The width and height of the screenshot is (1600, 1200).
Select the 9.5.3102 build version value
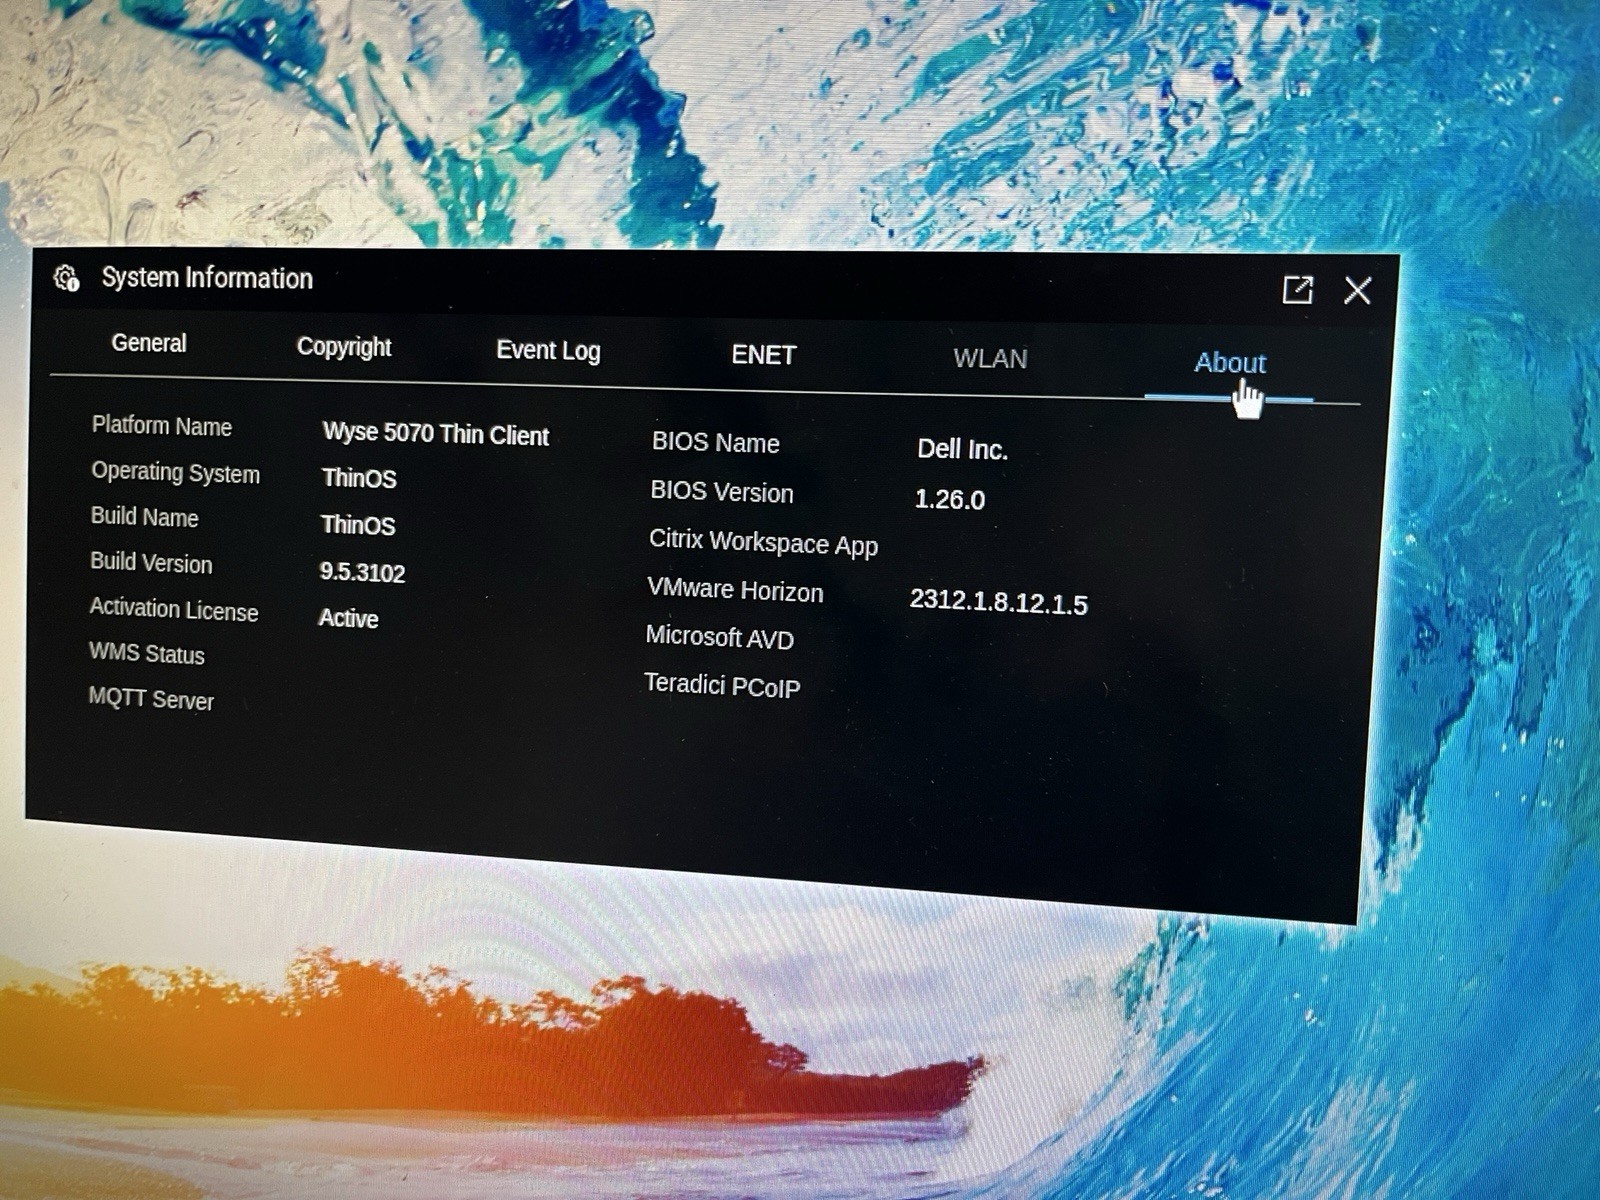point(362,572)
